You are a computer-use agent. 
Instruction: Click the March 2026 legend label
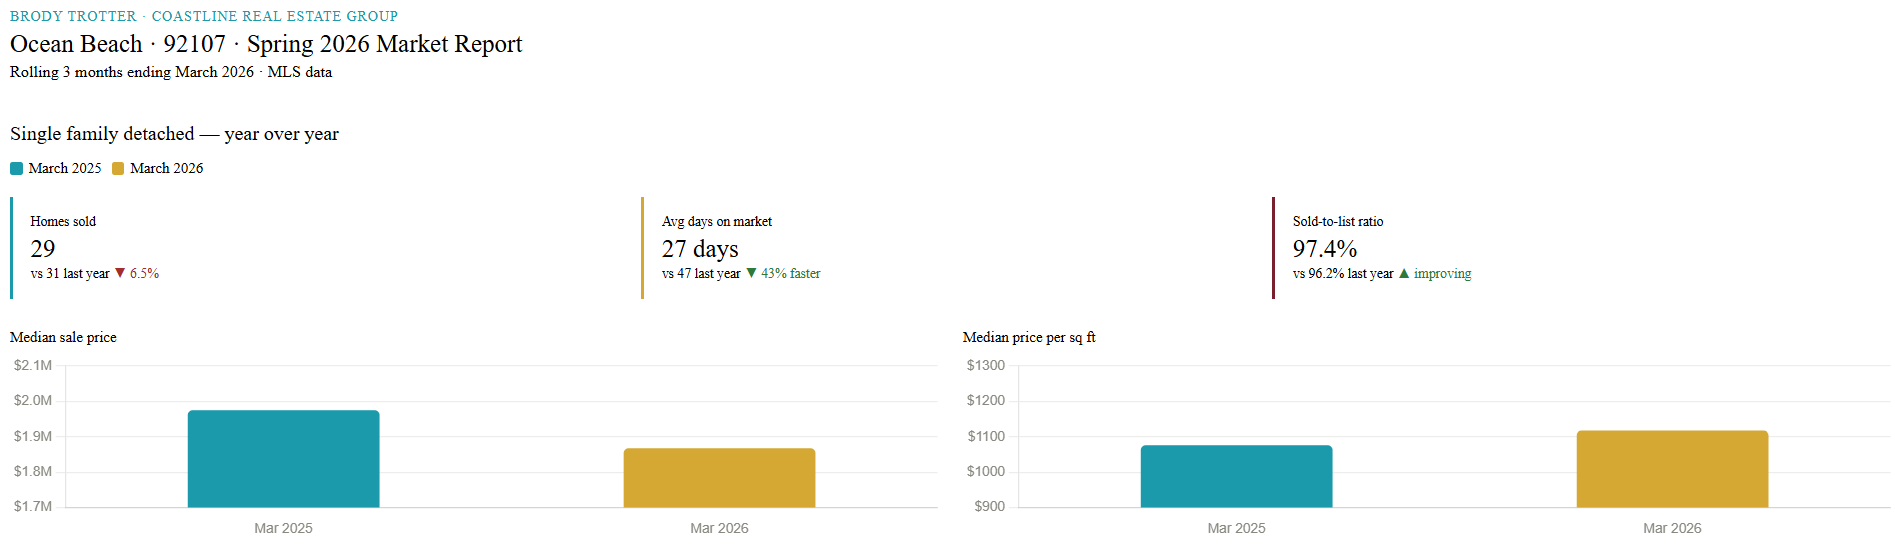tap(167, 168)
